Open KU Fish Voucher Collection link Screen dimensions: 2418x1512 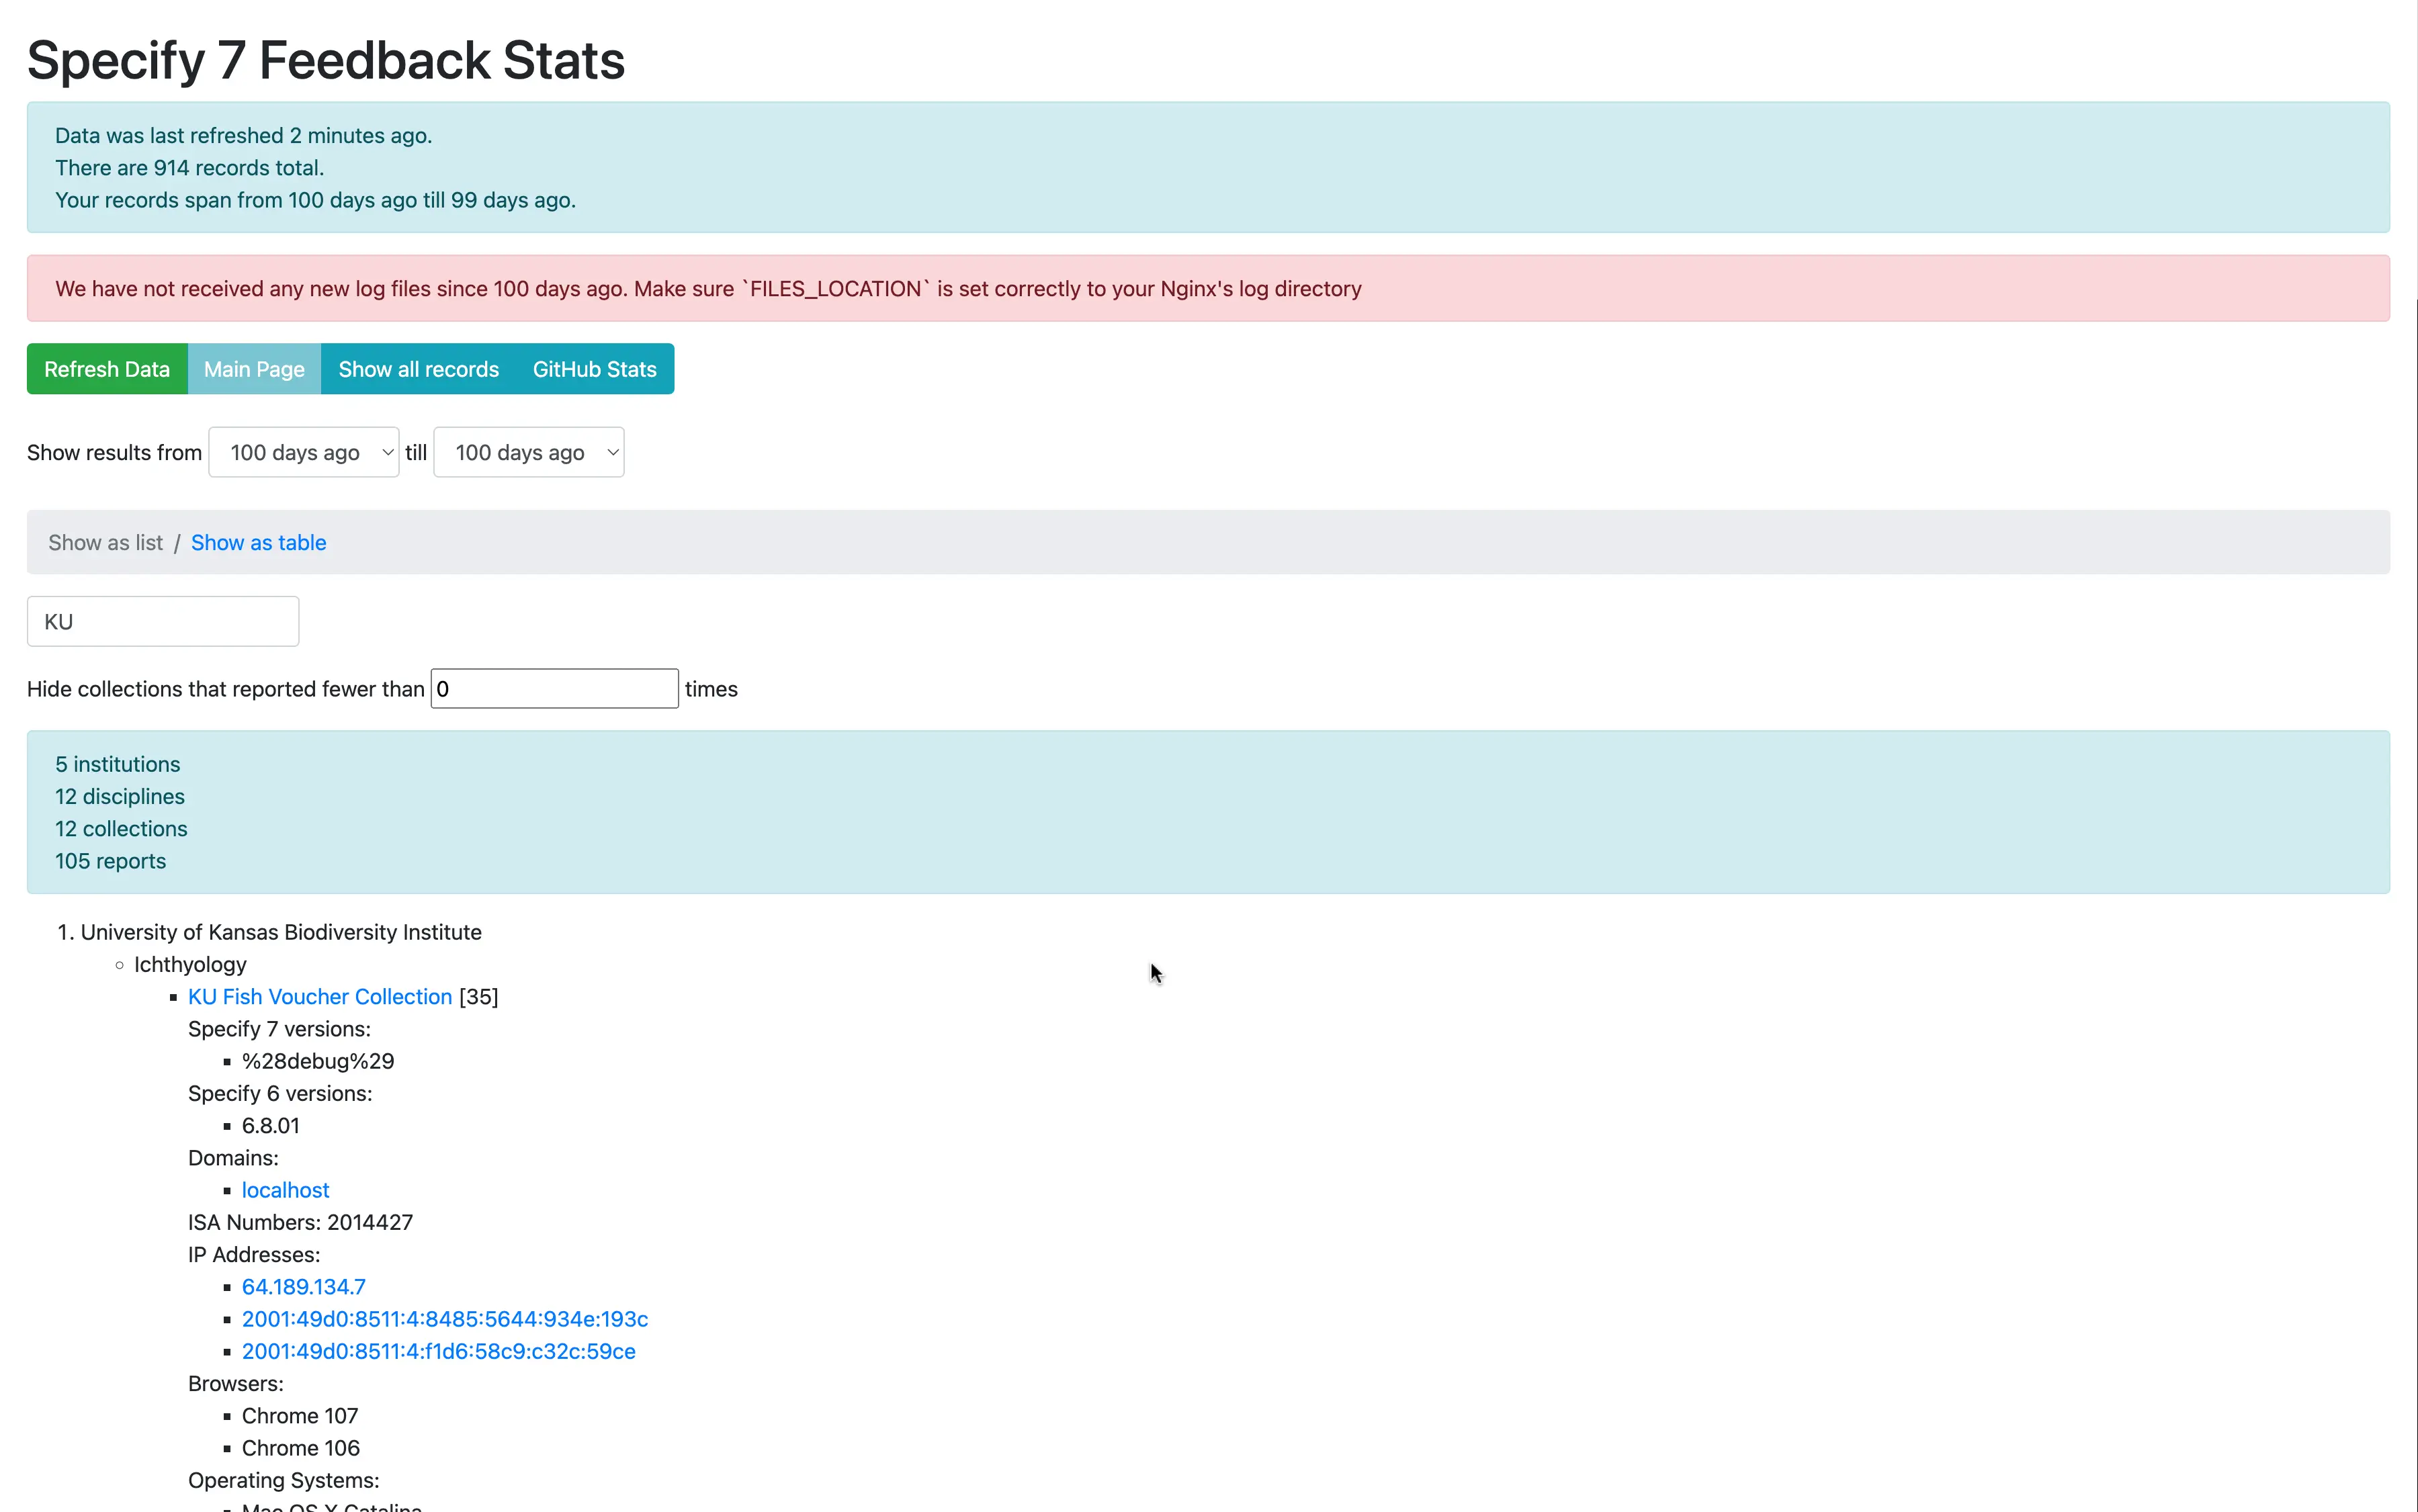coord(320,996)
